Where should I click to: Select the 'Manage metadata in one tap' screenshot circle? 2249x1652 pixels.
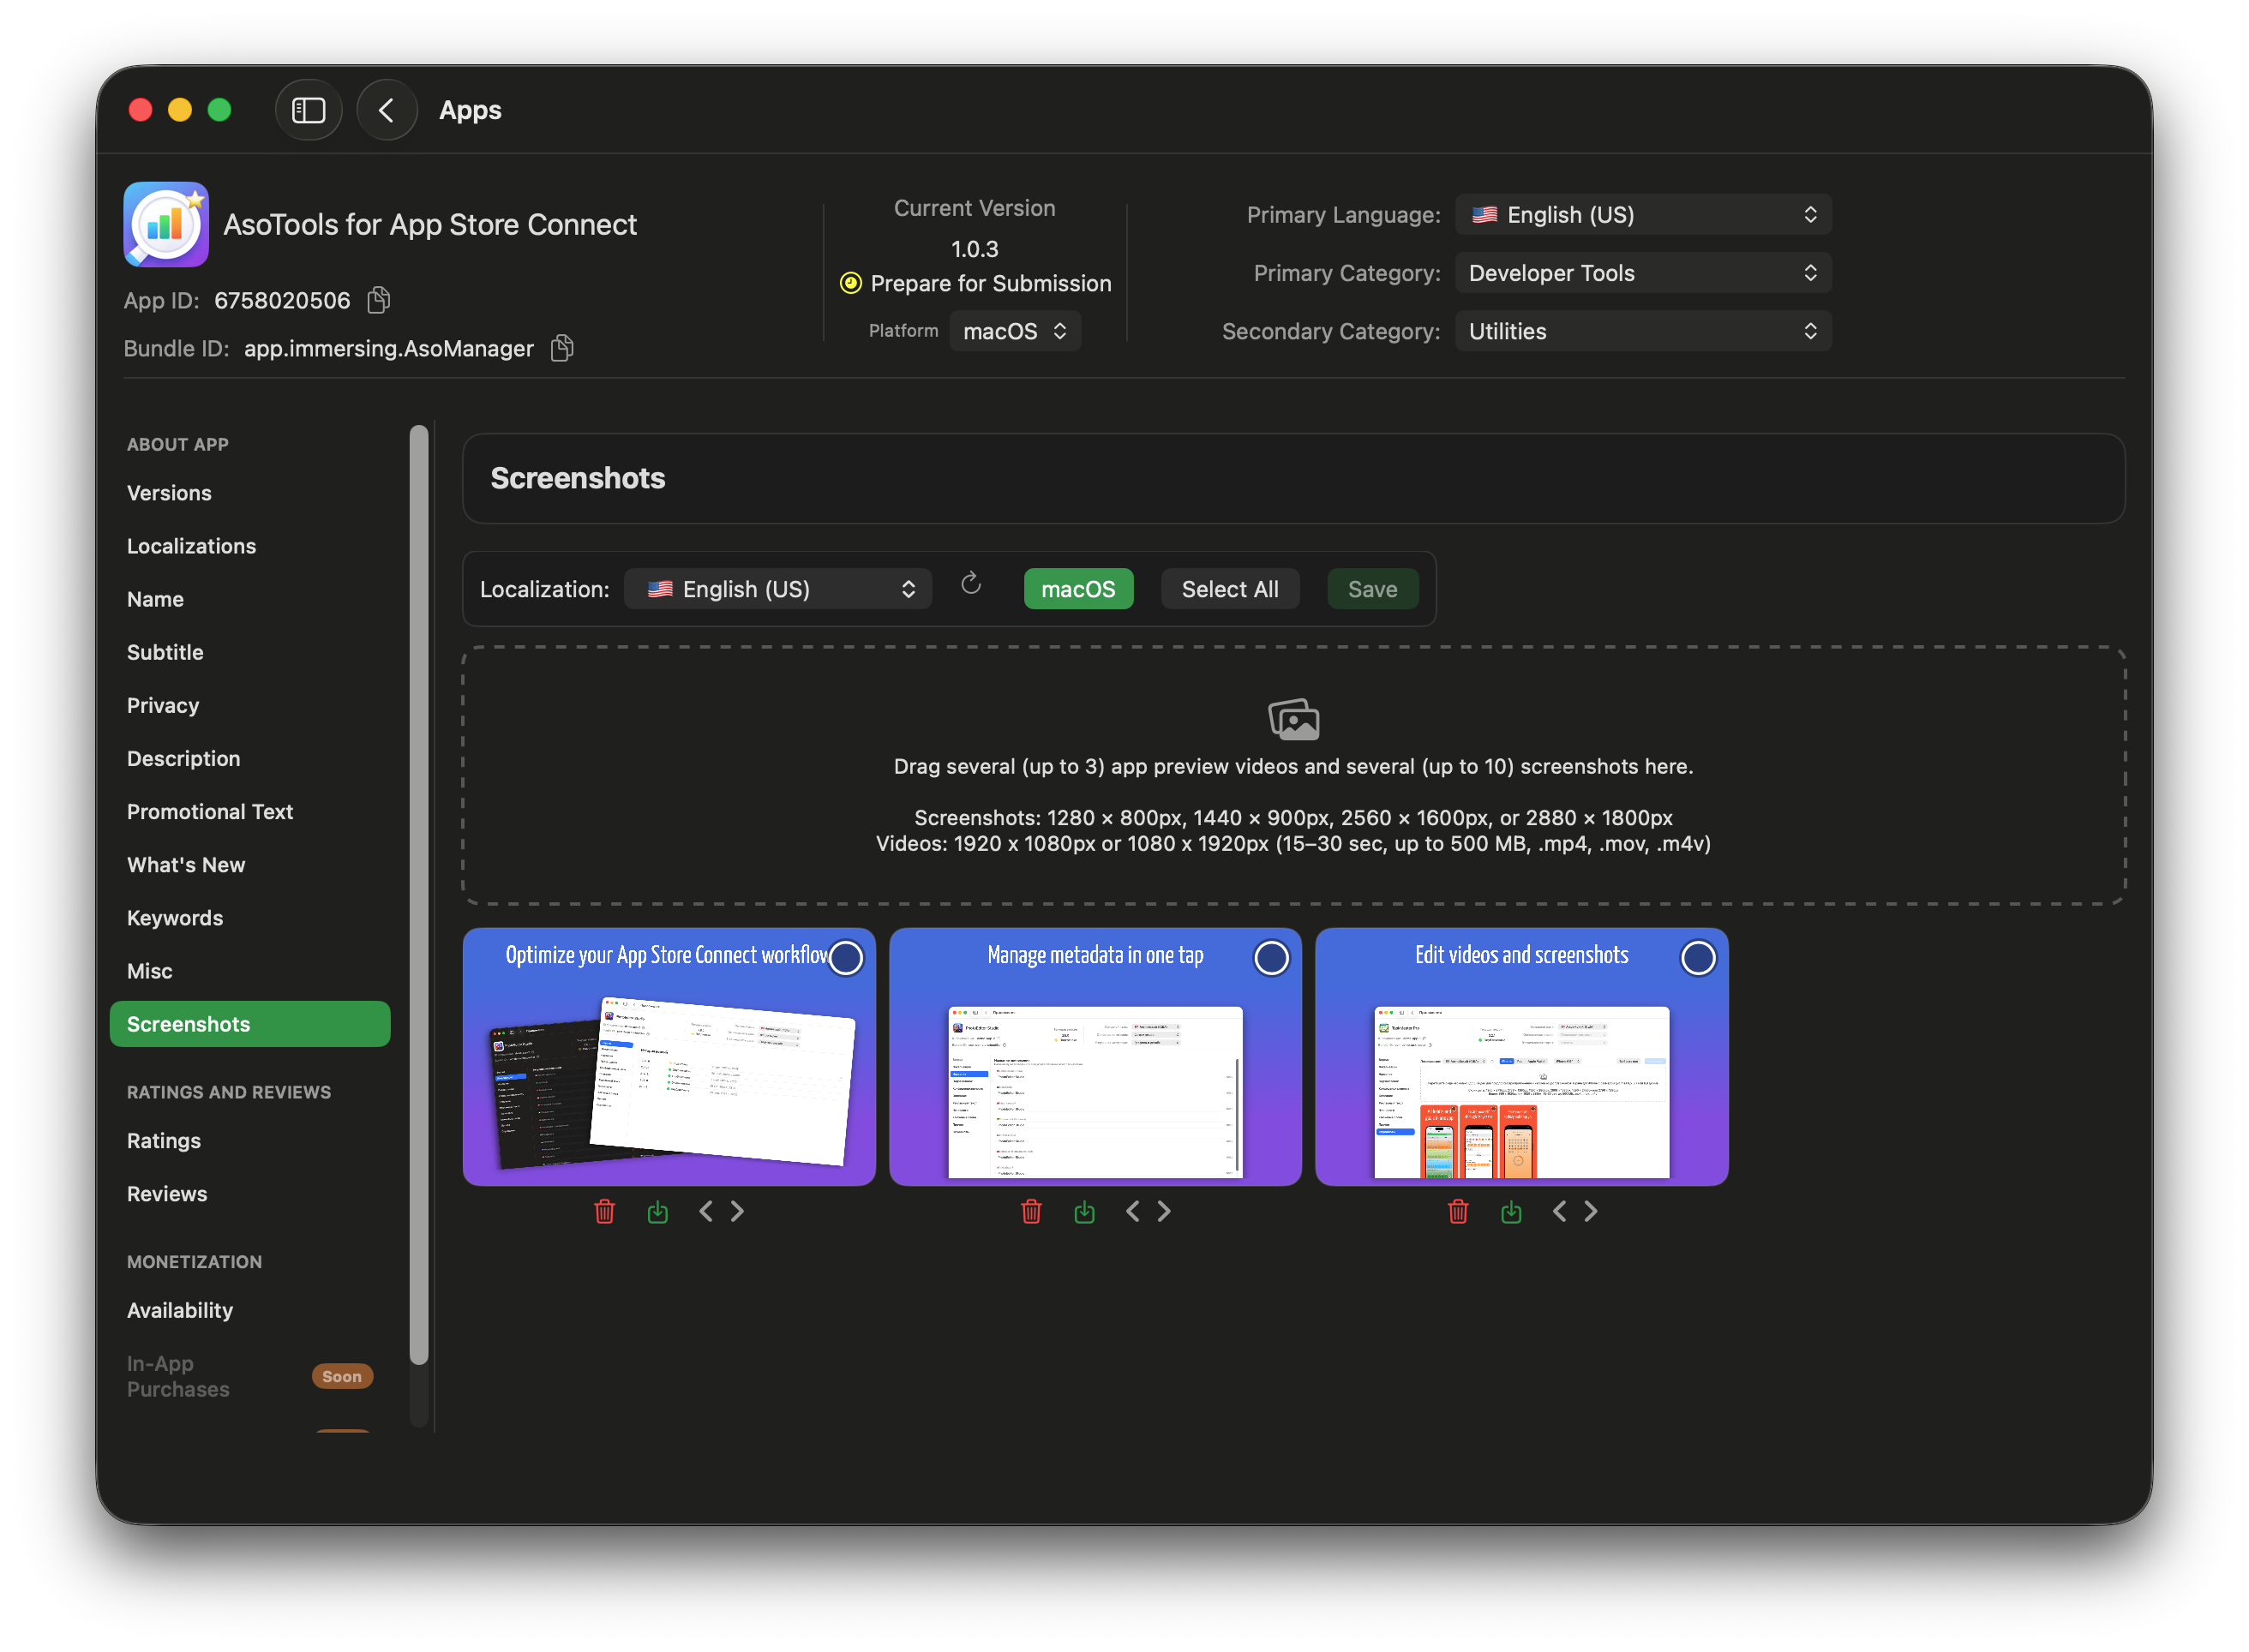[x=1271, y=957]
